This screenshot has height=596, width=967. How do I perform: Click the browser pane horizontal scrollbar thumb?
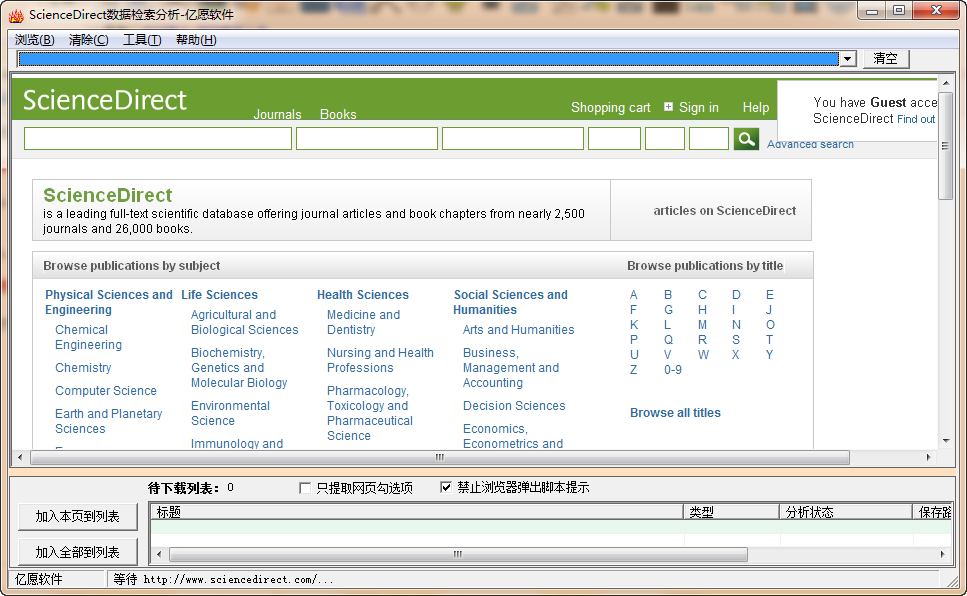(440, 457)
